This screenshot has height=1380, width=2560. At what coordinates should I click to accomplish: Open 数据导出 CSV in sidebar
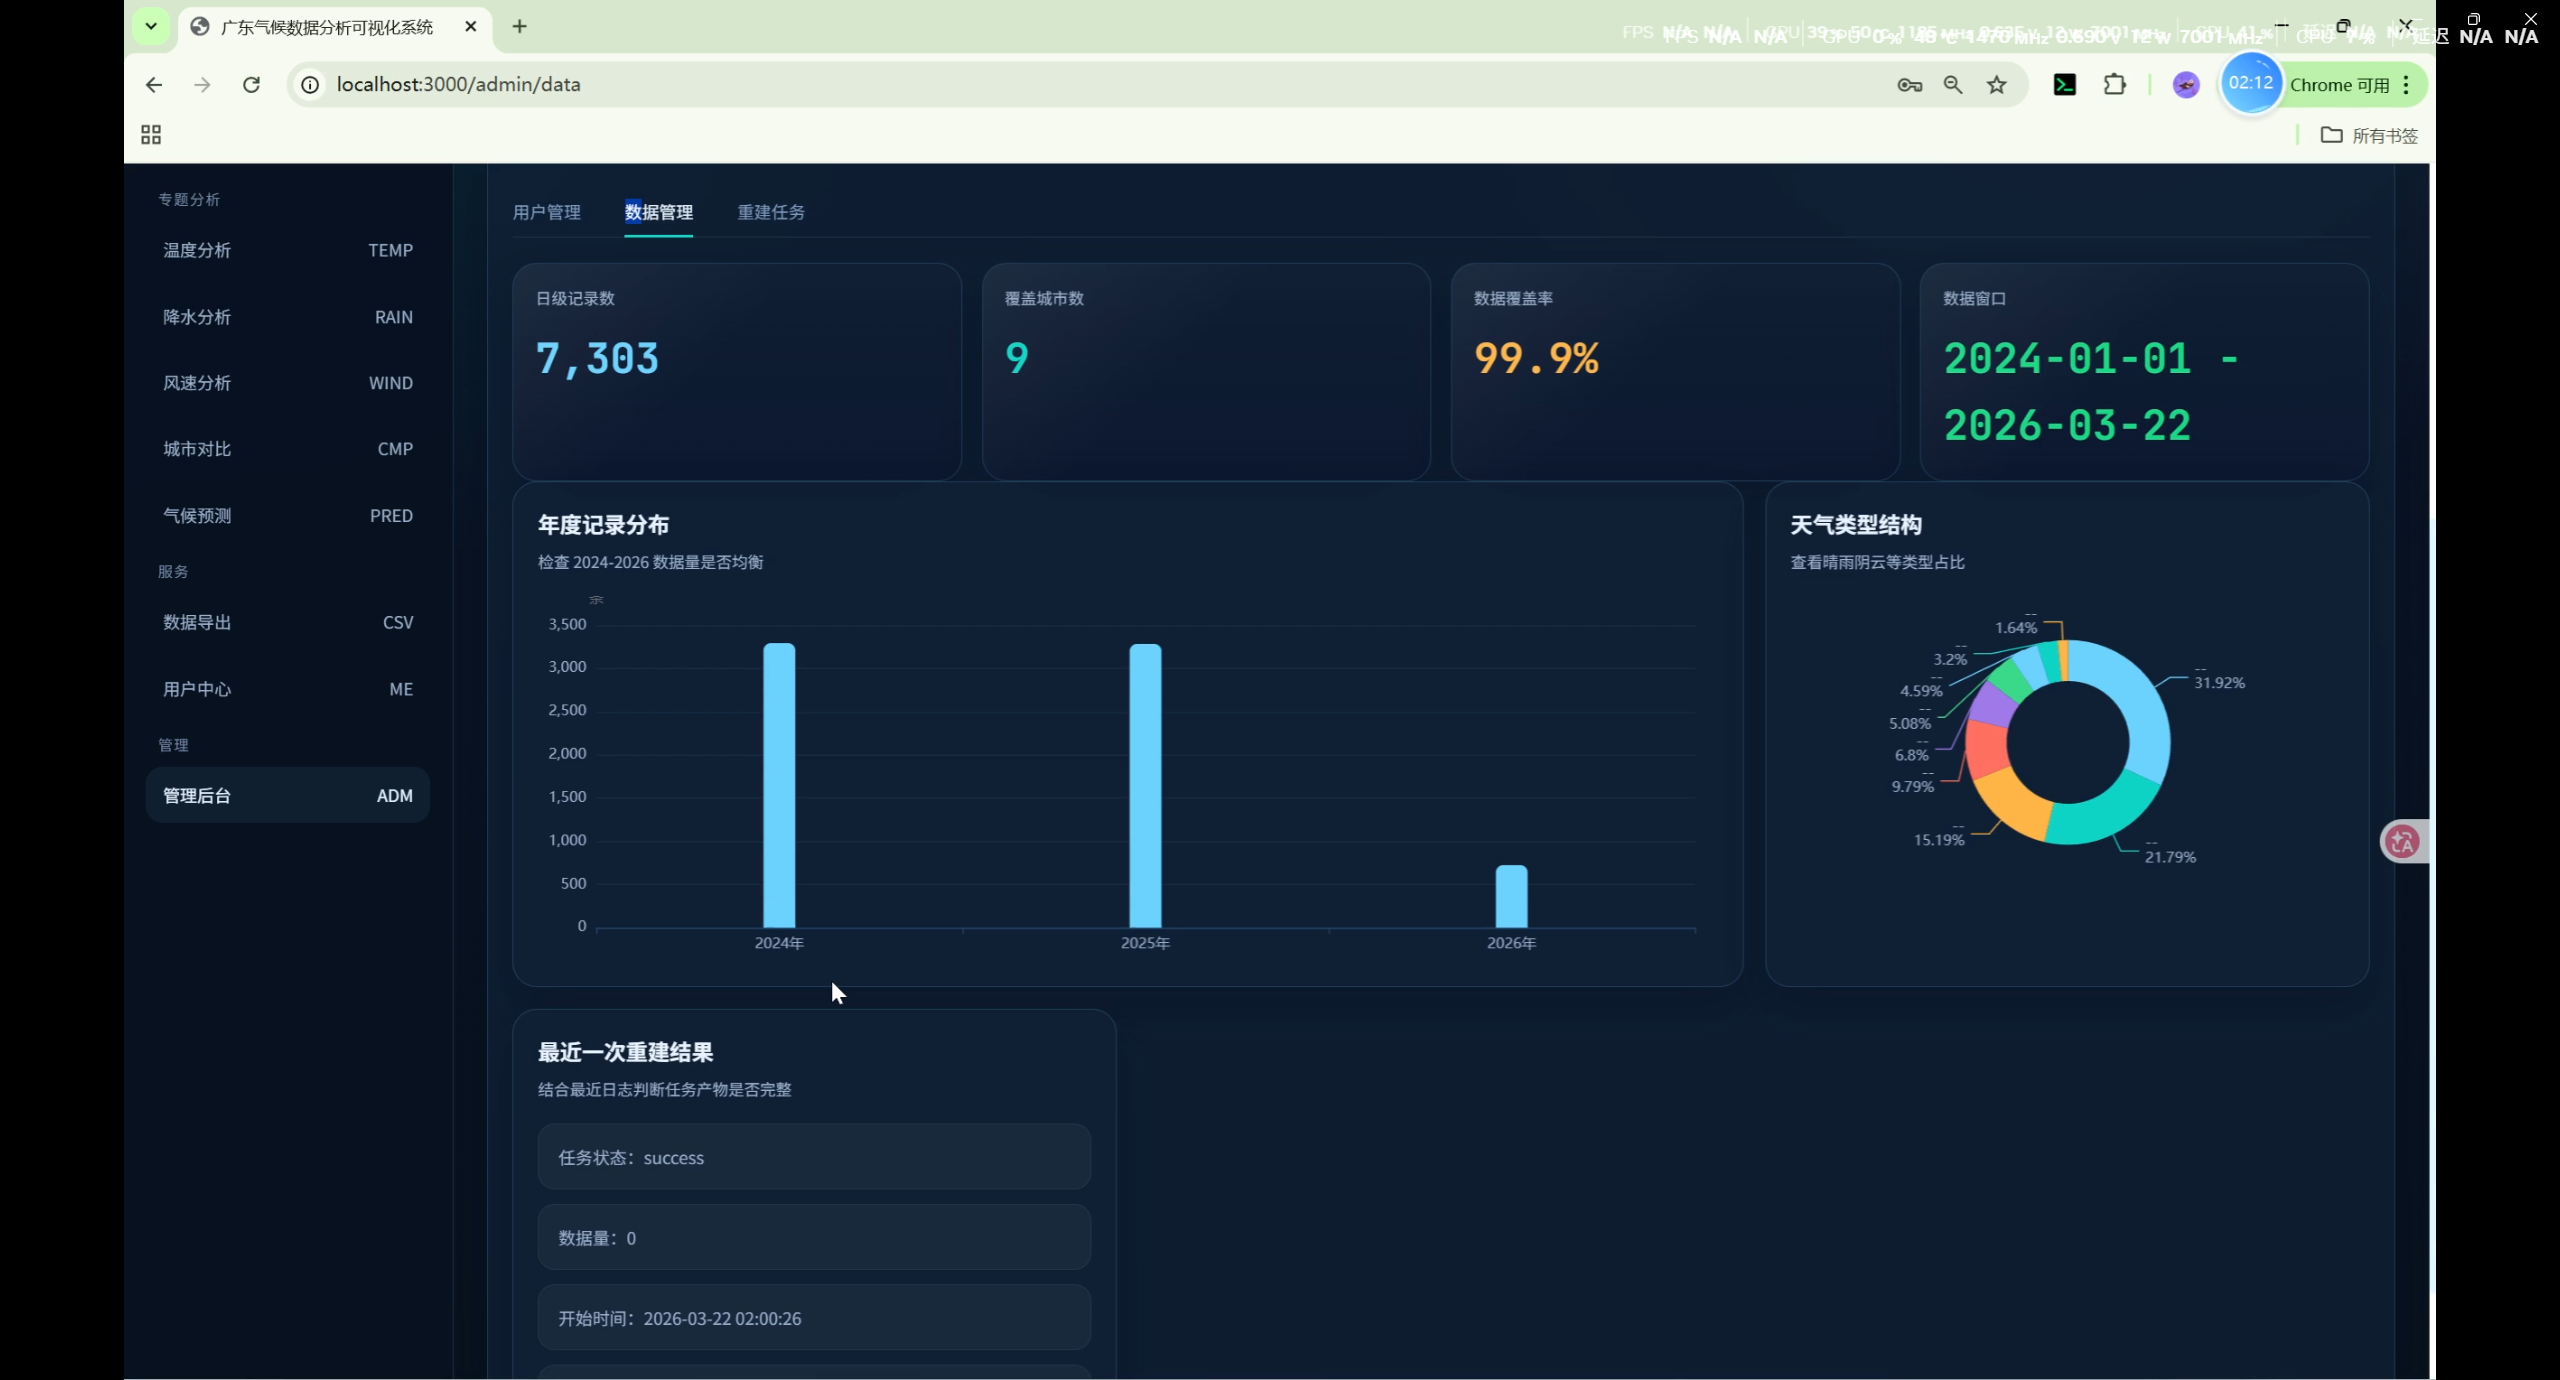point(287,622)
